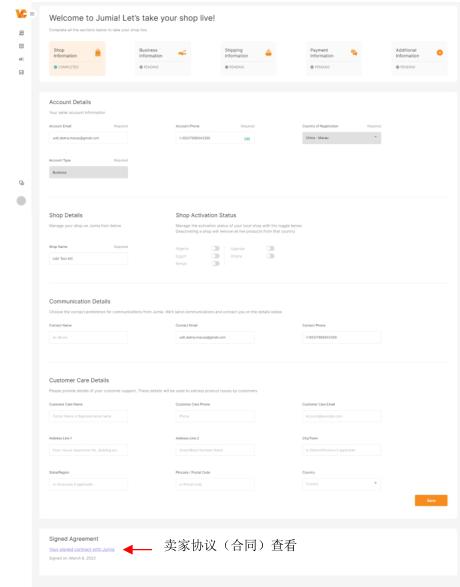Switch on the Kenya shop toggle
Image resolution: width=460 pixels, height=587 pixels.
215,264
